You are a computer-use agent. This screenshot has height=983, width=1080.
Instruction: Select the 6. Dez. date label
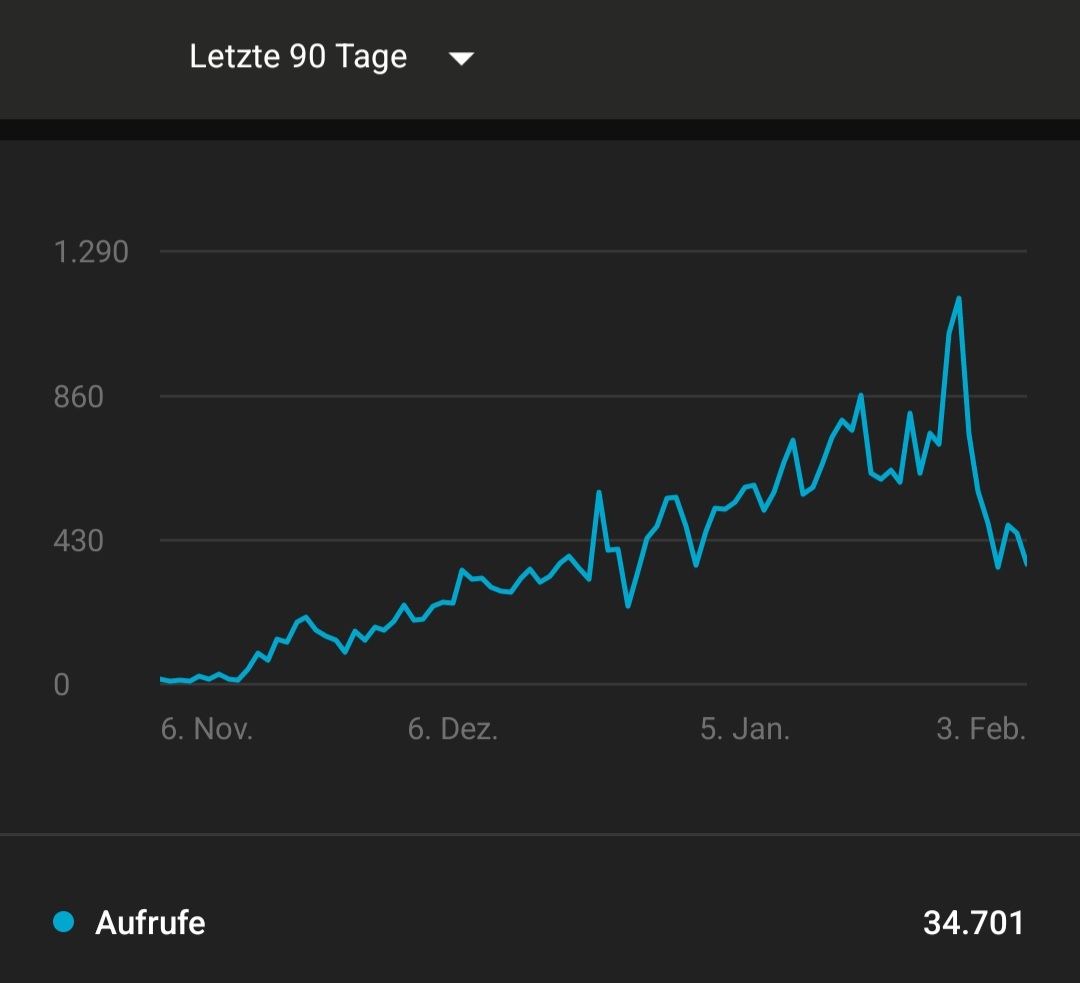pyautogui.click(x=453, y=729)
